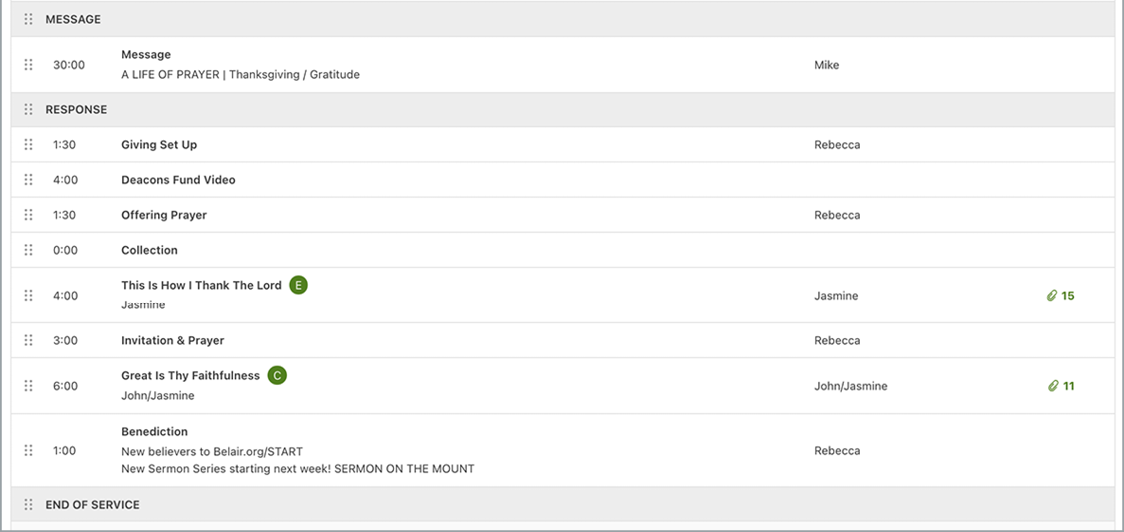Grab drag handle for Deacons Fund Video

click(29, 180)
